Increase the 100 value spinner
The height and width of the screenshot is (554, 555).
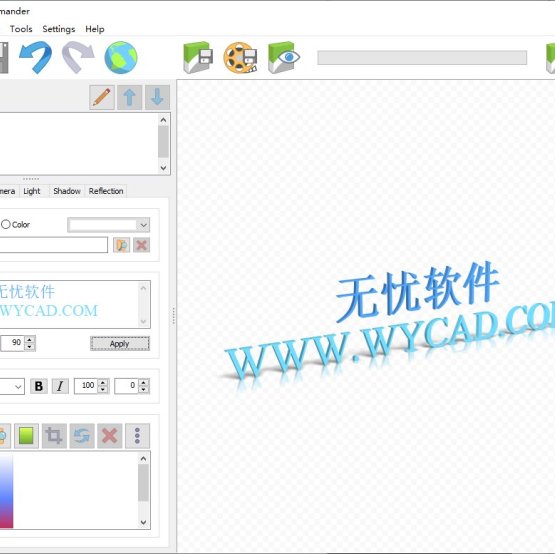(103, 382)
